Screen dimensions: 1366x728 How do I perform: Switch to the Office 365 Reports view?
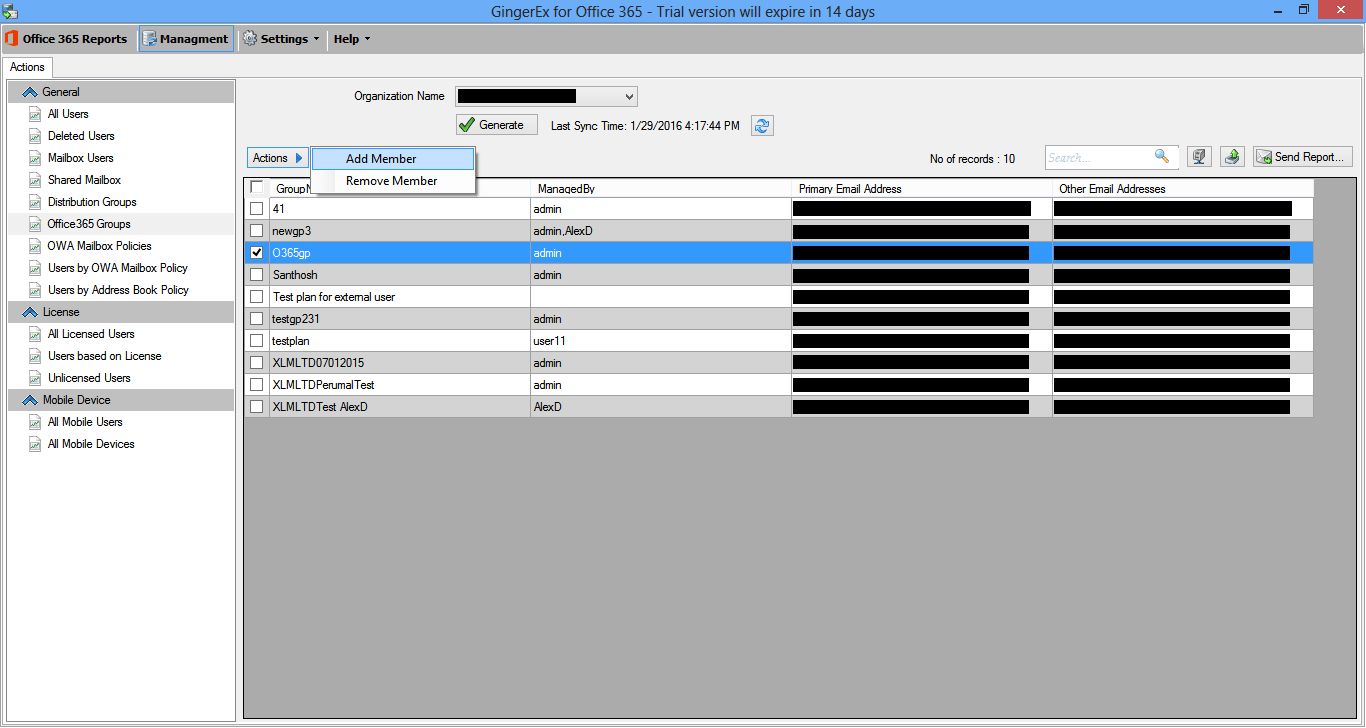click(x=67, y=39)
